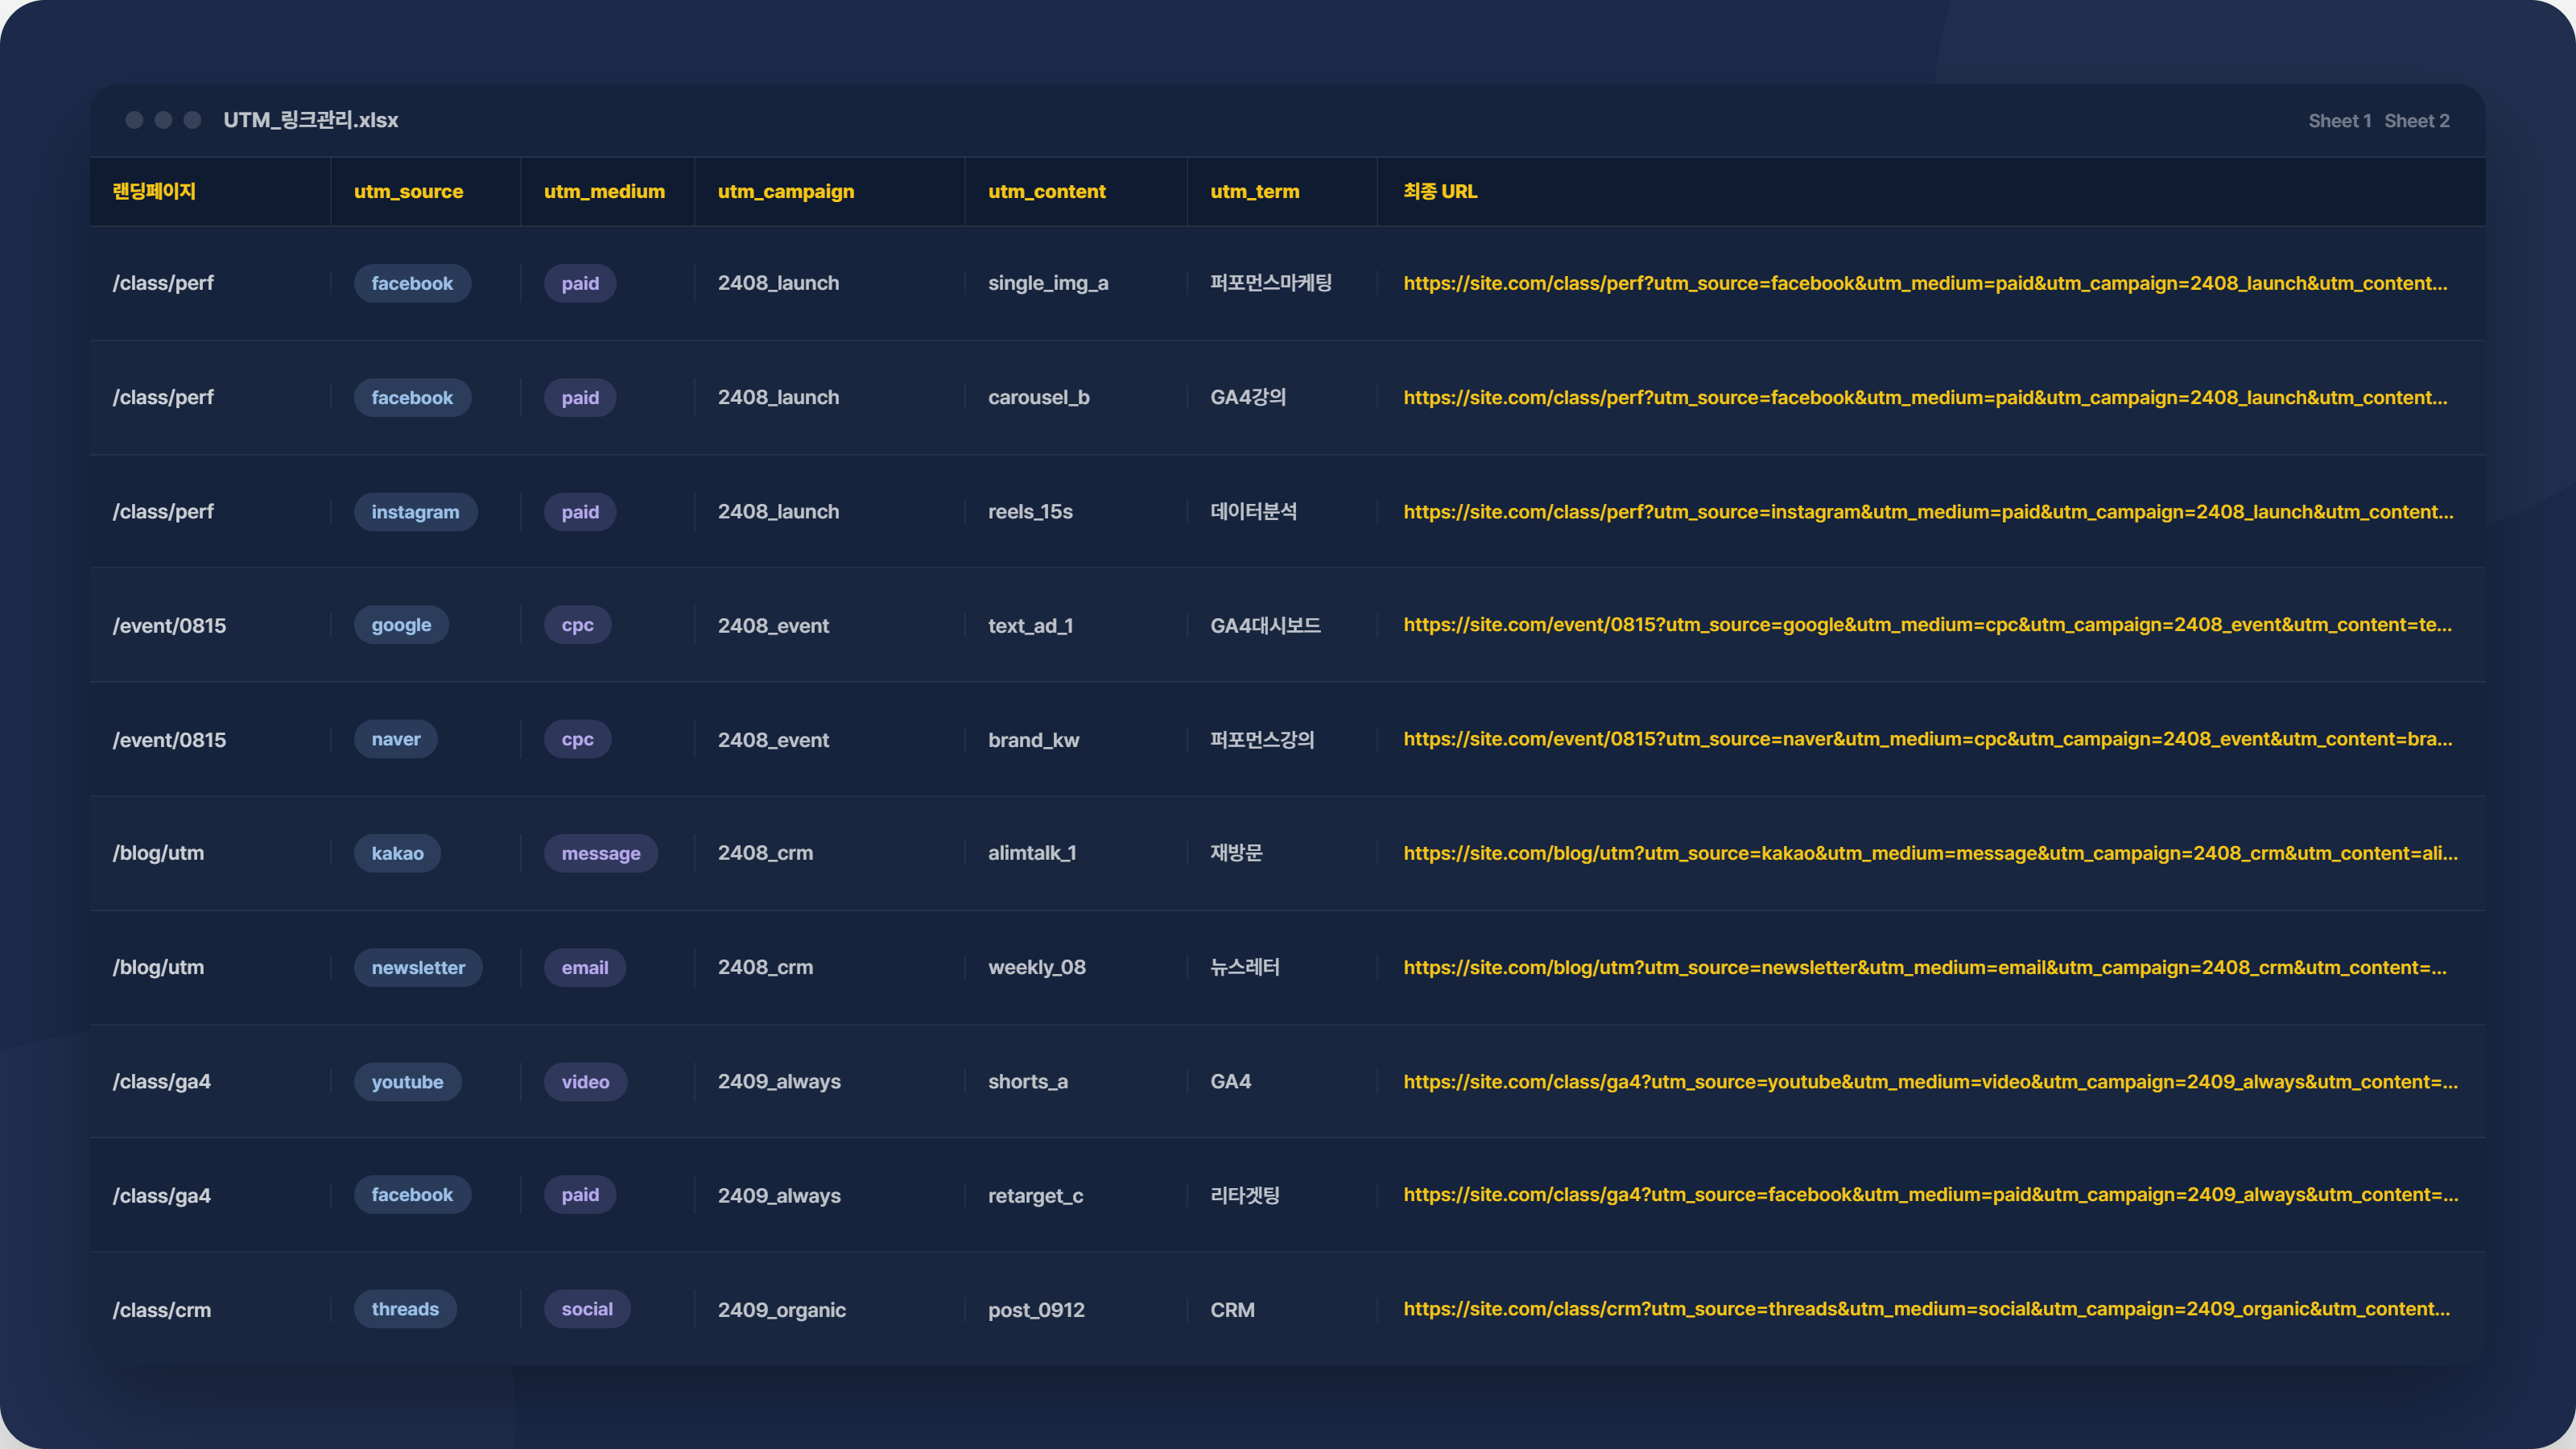Select the video medium badge
2576x1449 pixels.
(x=585, y=1082)
